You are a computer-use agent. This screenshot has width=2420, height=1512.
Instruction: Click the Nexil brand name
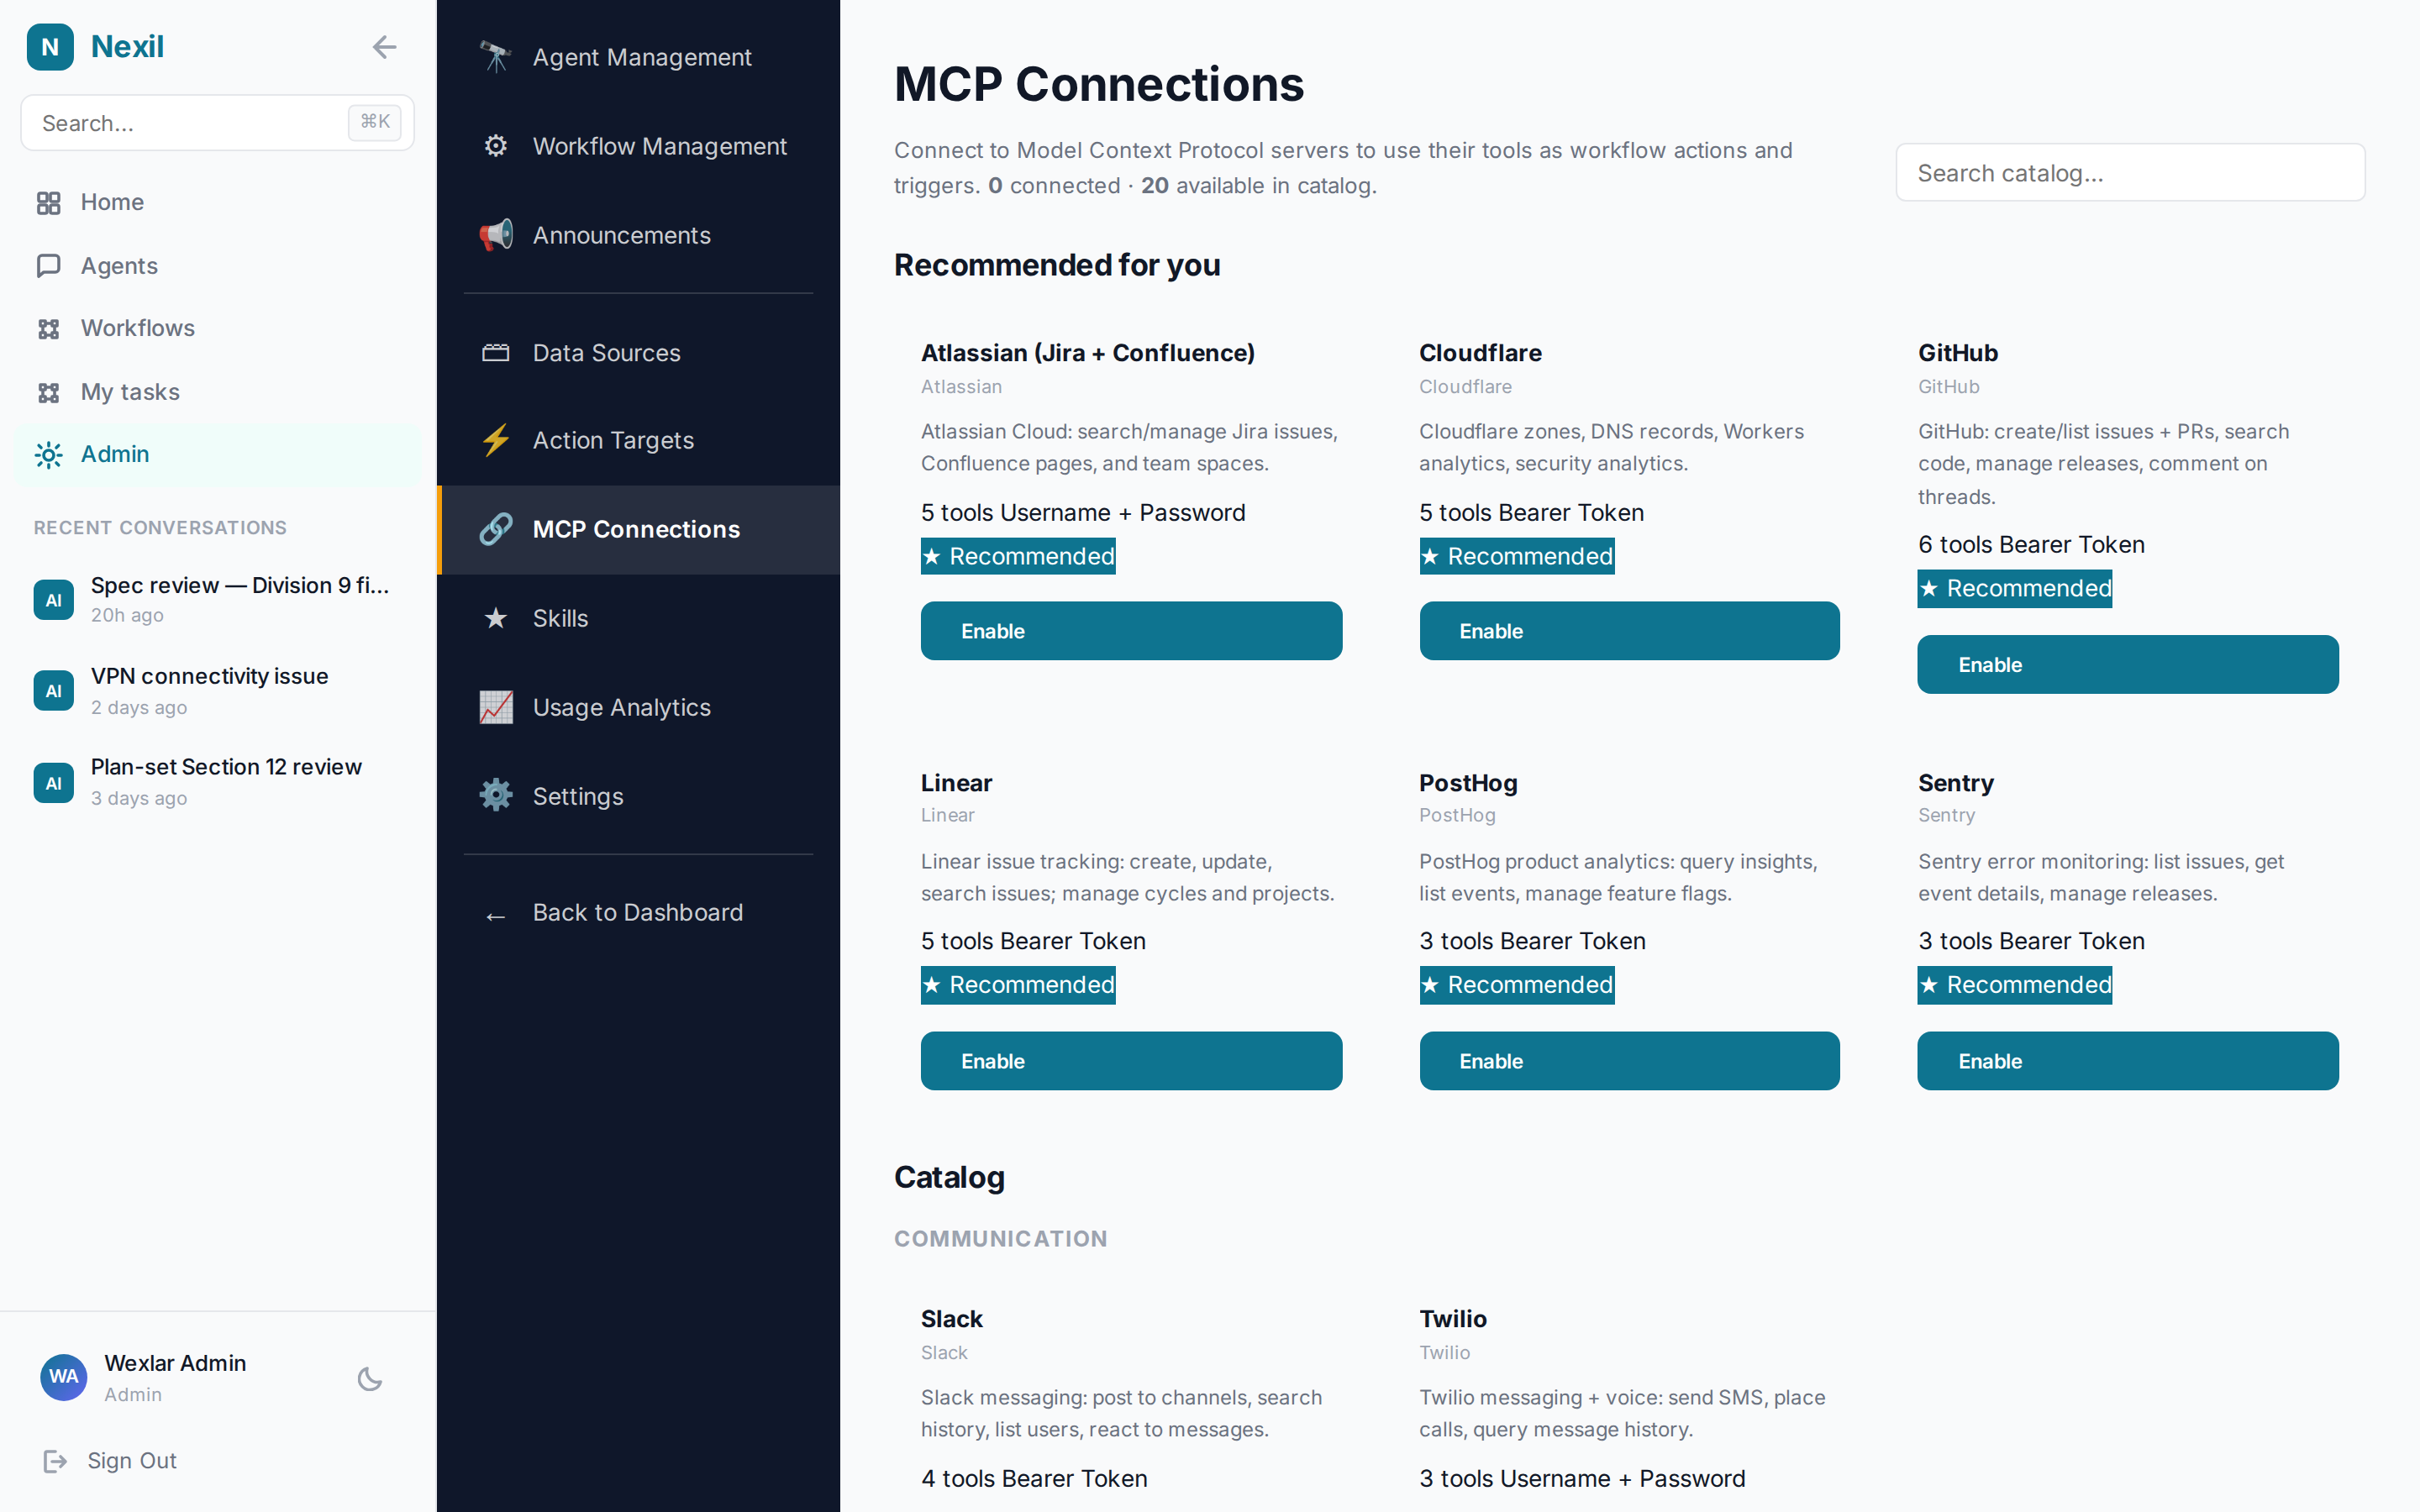[127, 47]
